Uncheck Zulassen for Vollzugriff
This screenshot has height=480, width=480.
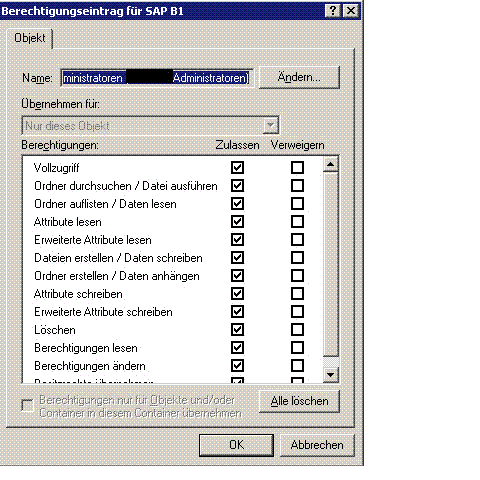(237, 167)
